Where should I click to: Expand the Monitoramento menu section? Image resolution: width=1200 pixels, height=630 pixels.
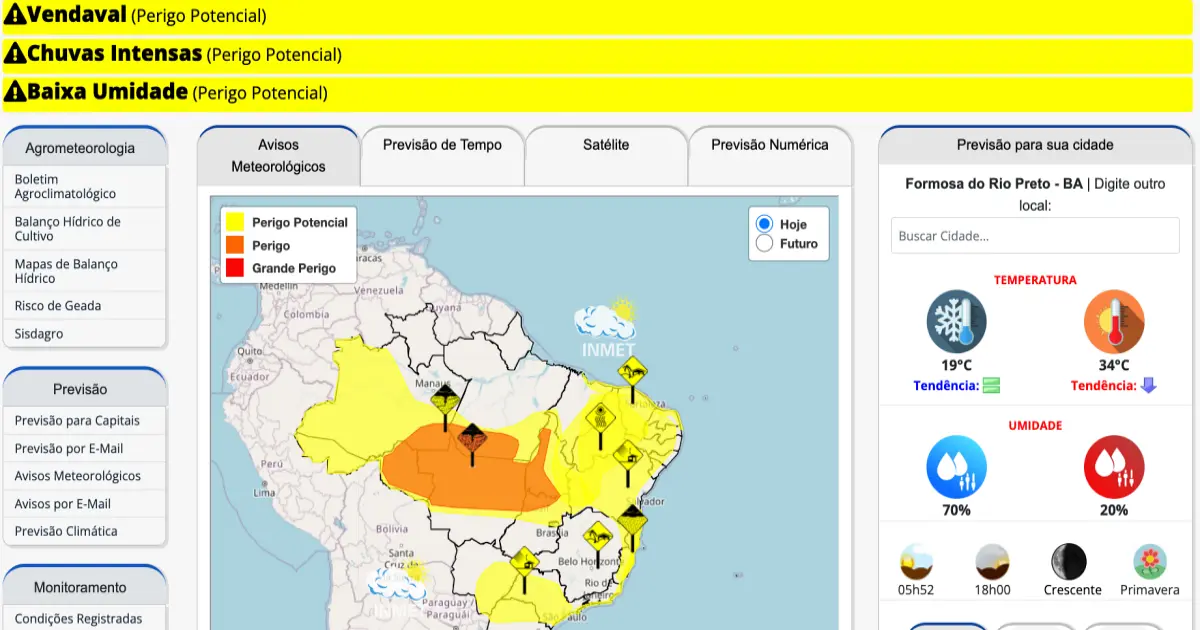pyautogui.click(x=85, y=587)
